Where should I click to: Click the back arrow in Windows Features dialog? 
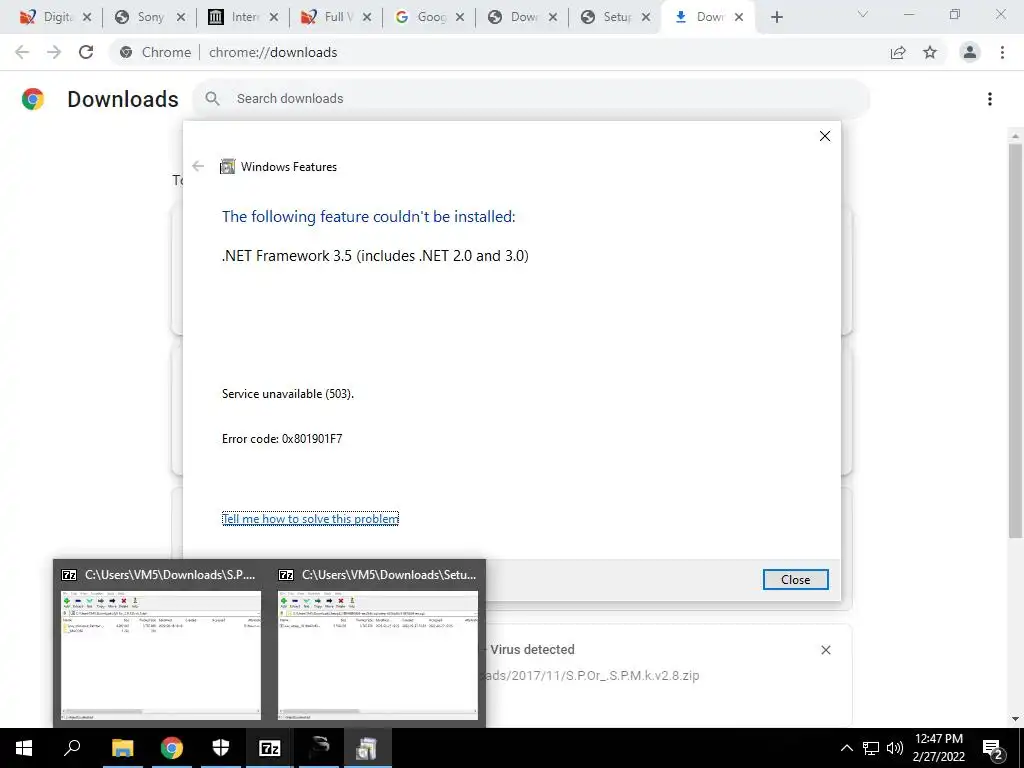click(198, 167)
